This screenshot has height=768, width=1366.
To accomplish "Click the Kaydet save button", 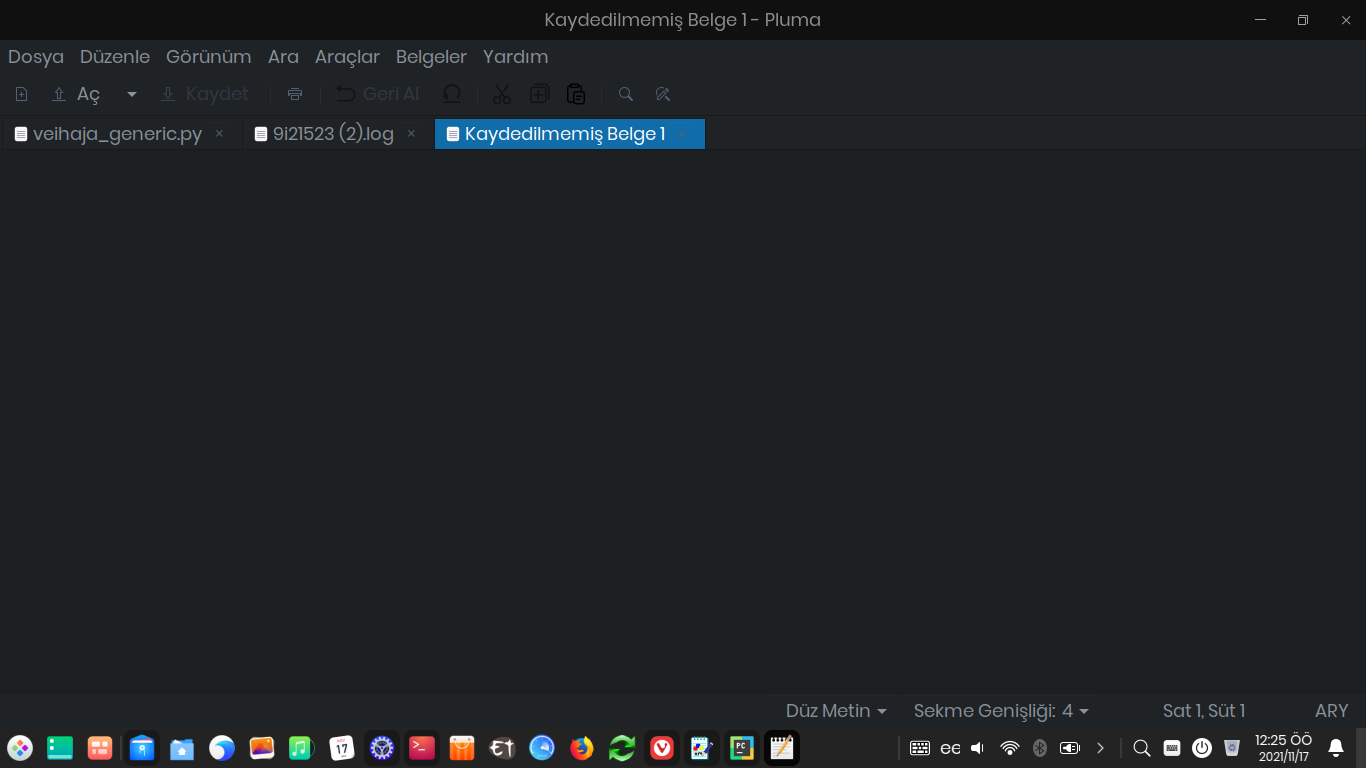I will pos(205,94).
